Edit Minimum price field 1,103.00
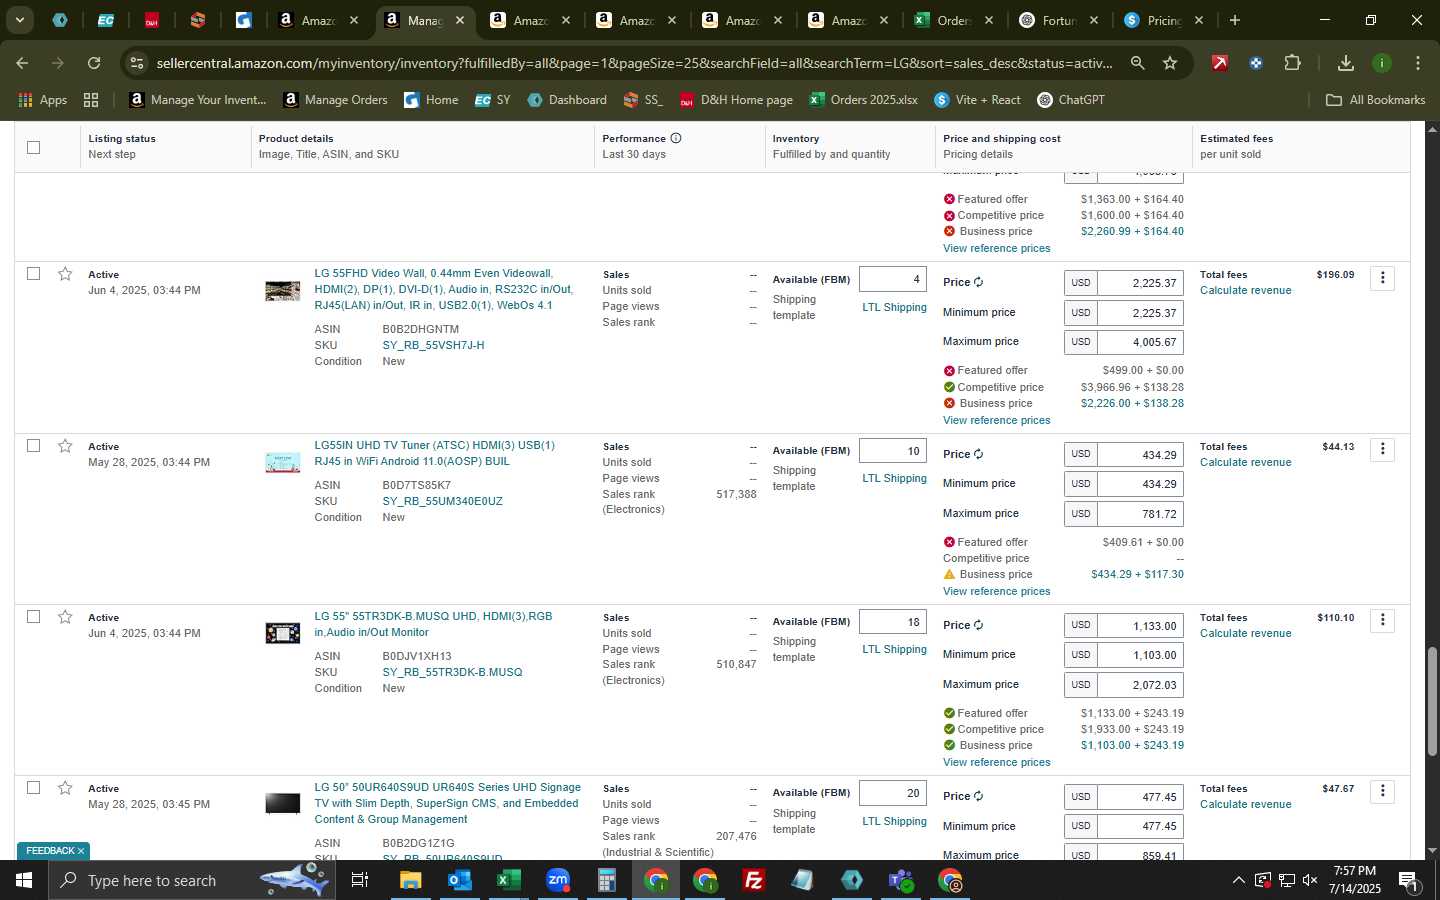Image resolution: width=1440 pixels, height=900 pixels. (1140, 655)
